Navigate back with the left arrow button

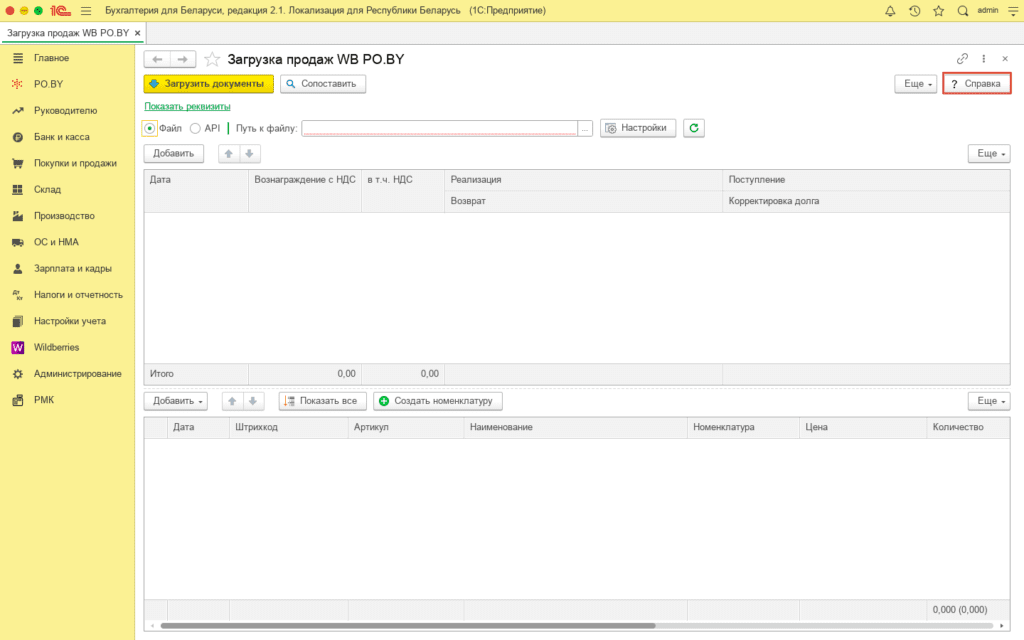coord(157,60)
